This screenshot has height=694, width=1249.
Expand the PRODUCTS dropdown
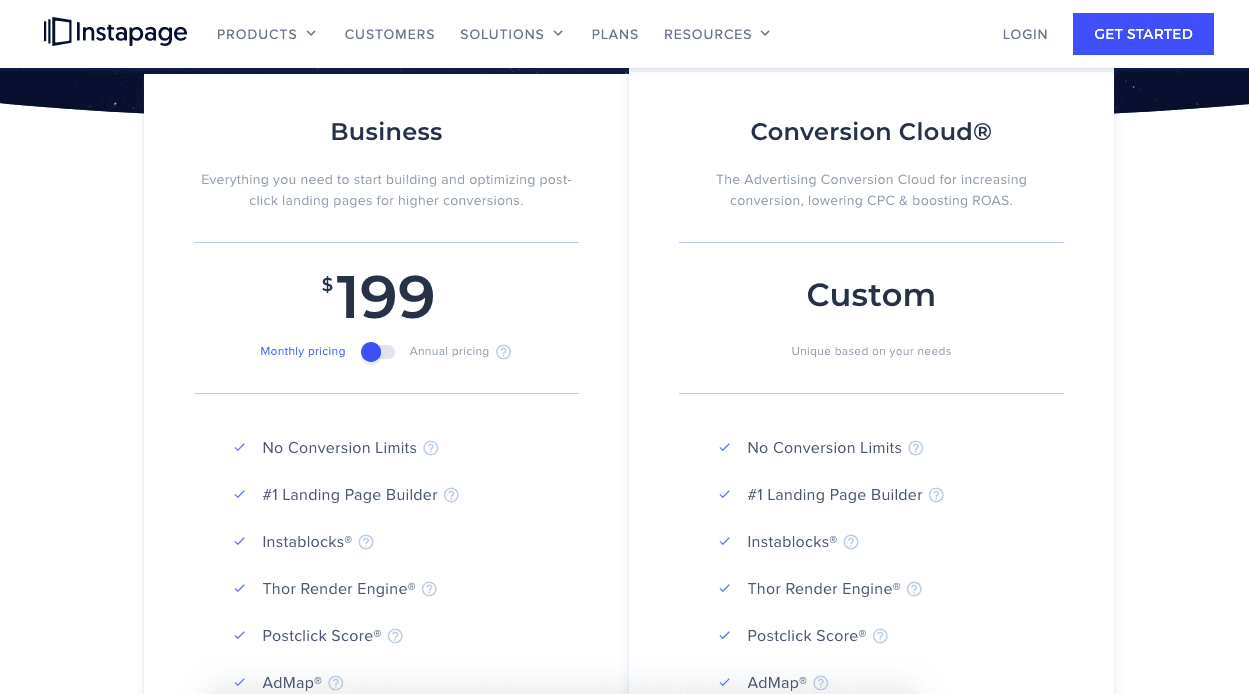coord(266,33)
